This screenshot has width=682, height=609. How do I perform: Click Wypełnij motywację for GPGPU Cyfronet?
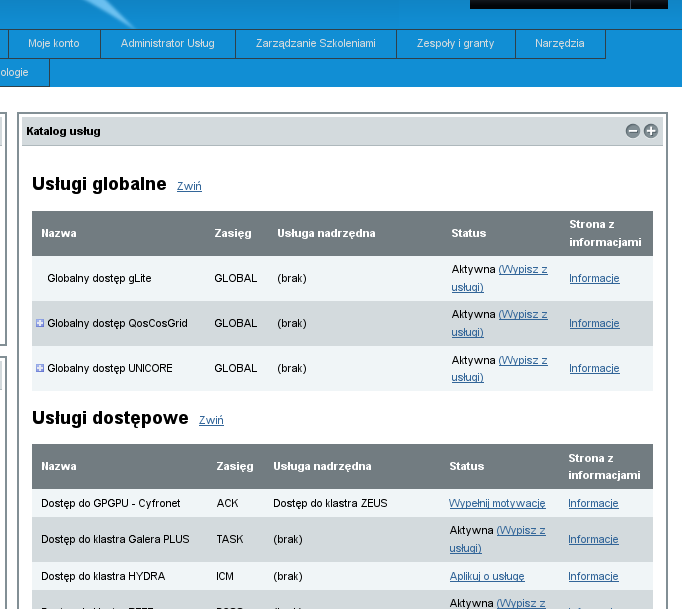click(x=497, y=503)
